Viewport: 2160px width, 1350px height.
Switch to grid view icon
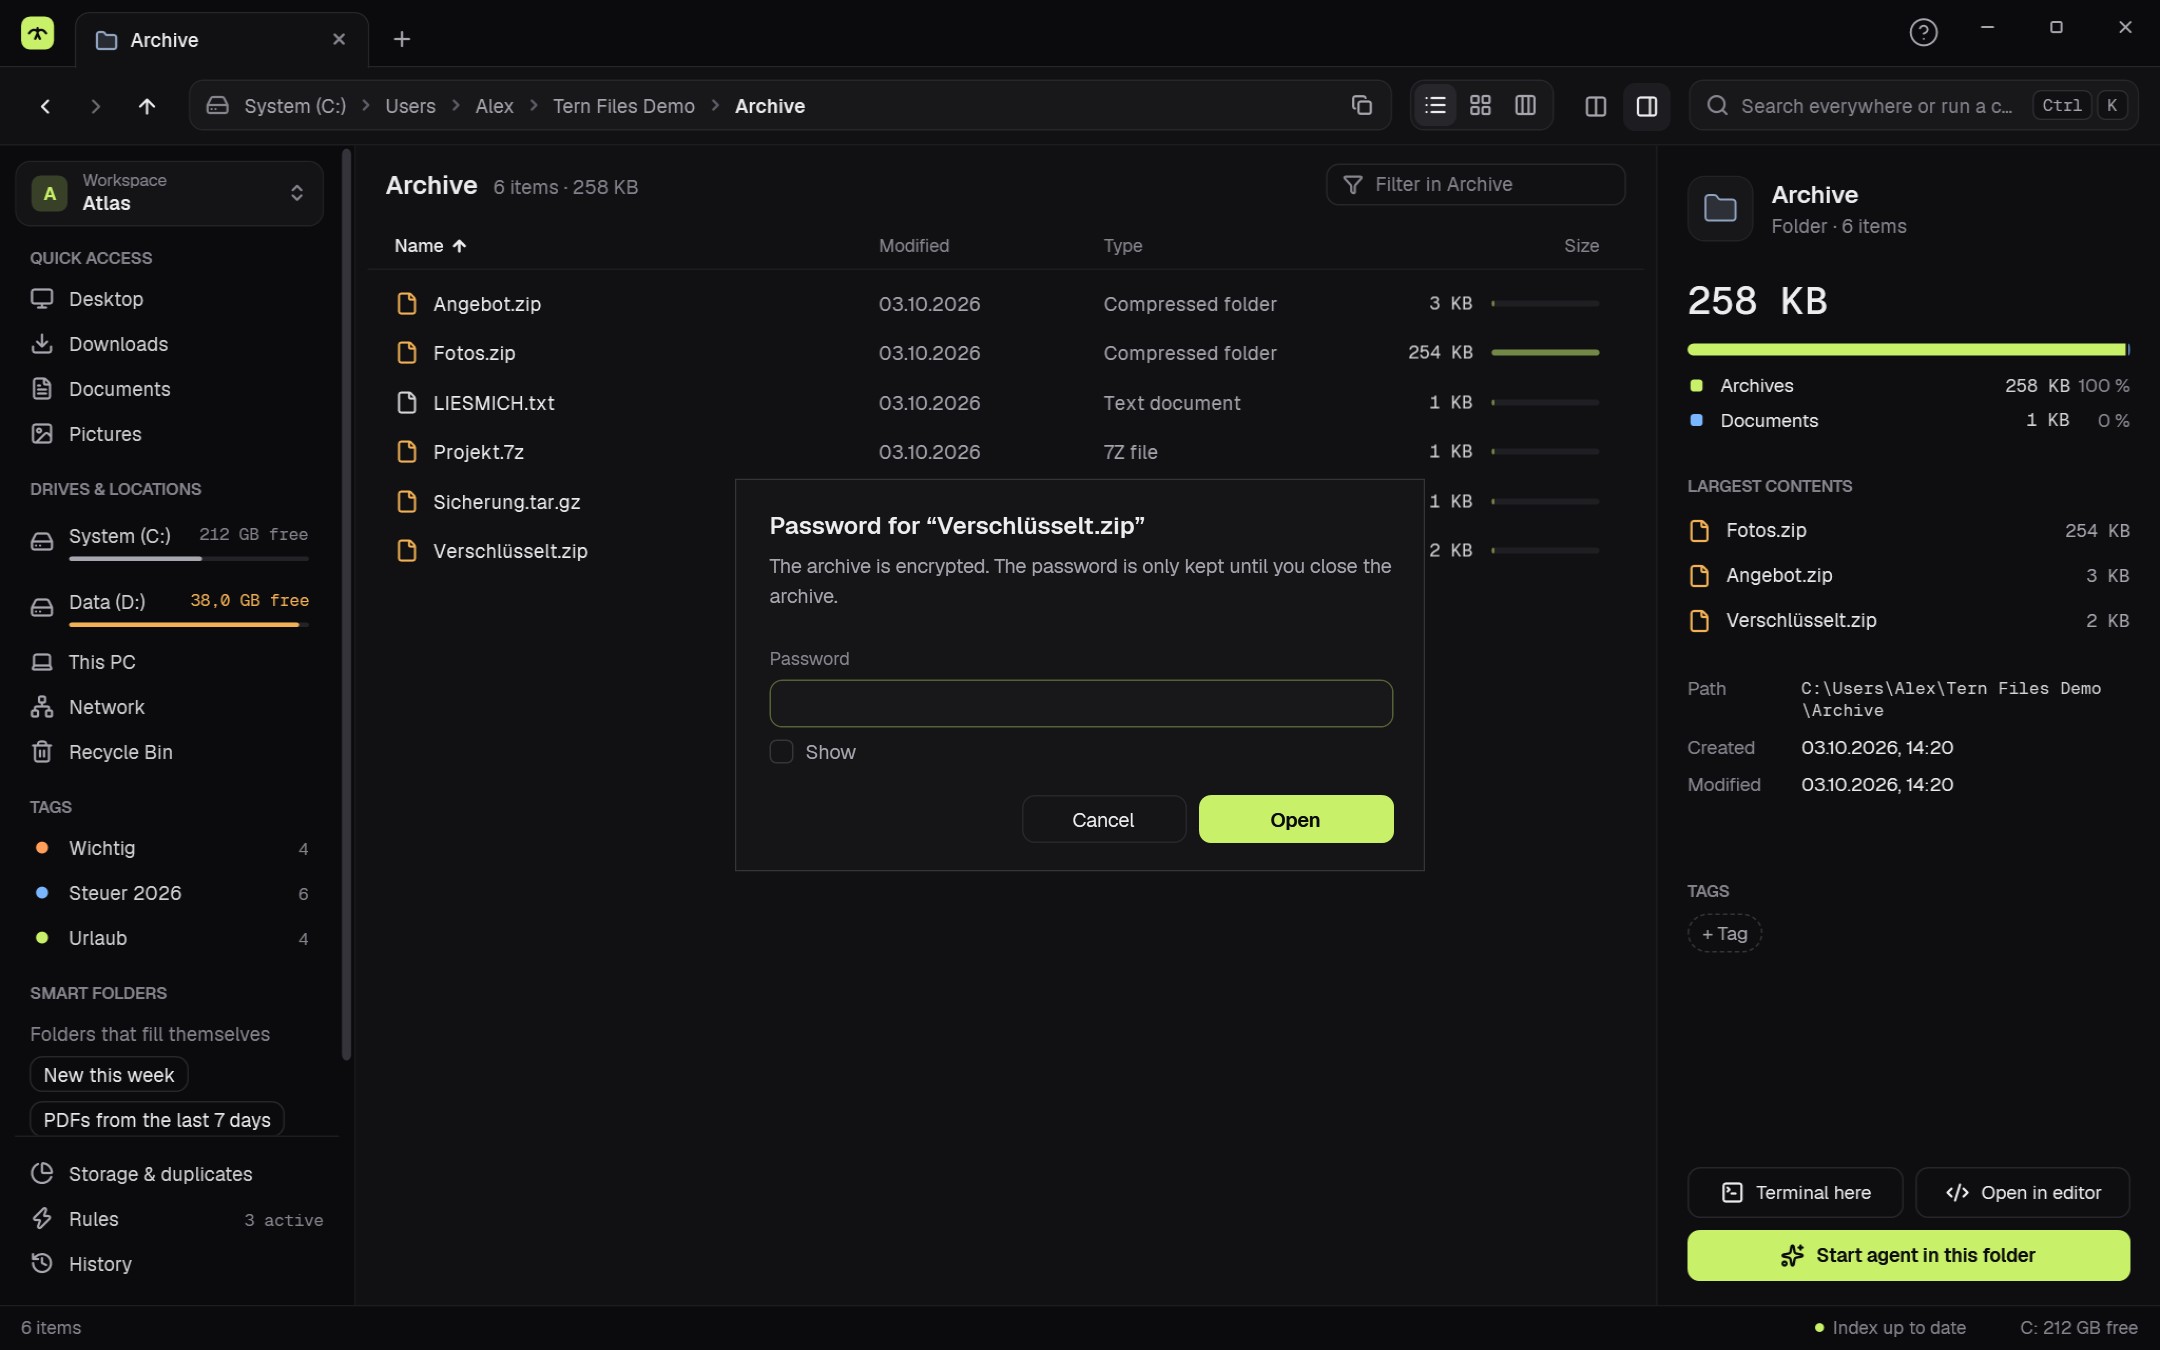pos(1480,105)
